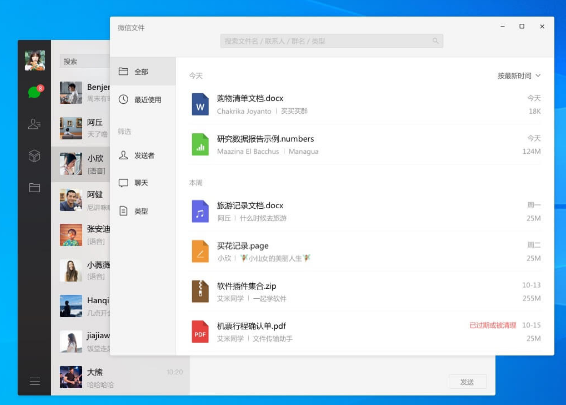
Task: Close the WeChat files window
Action: click(542, 27)
